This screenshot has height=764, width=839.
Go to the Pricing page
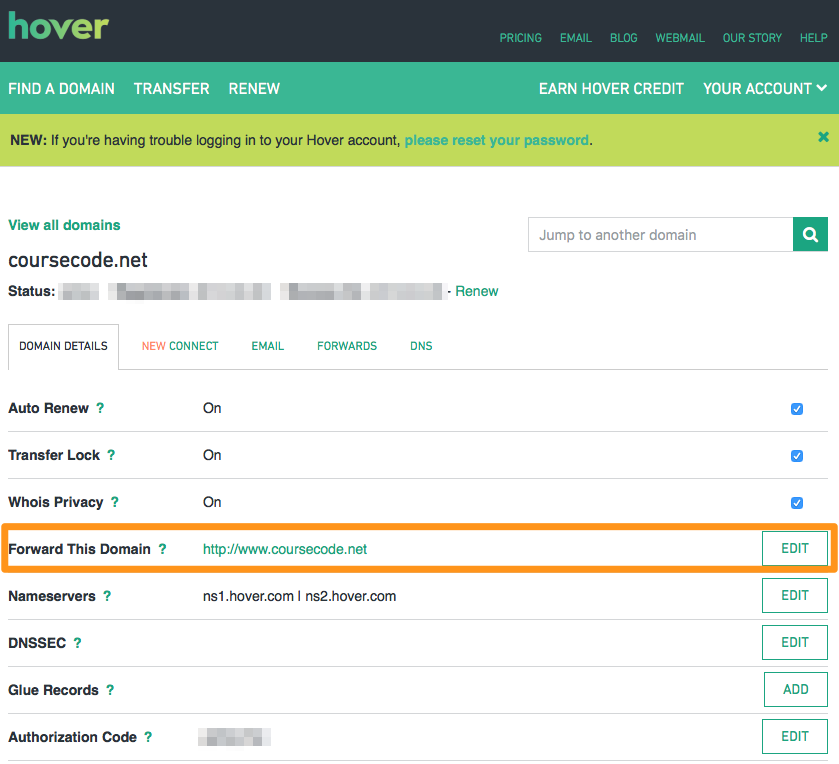click(x=521, y=38)
